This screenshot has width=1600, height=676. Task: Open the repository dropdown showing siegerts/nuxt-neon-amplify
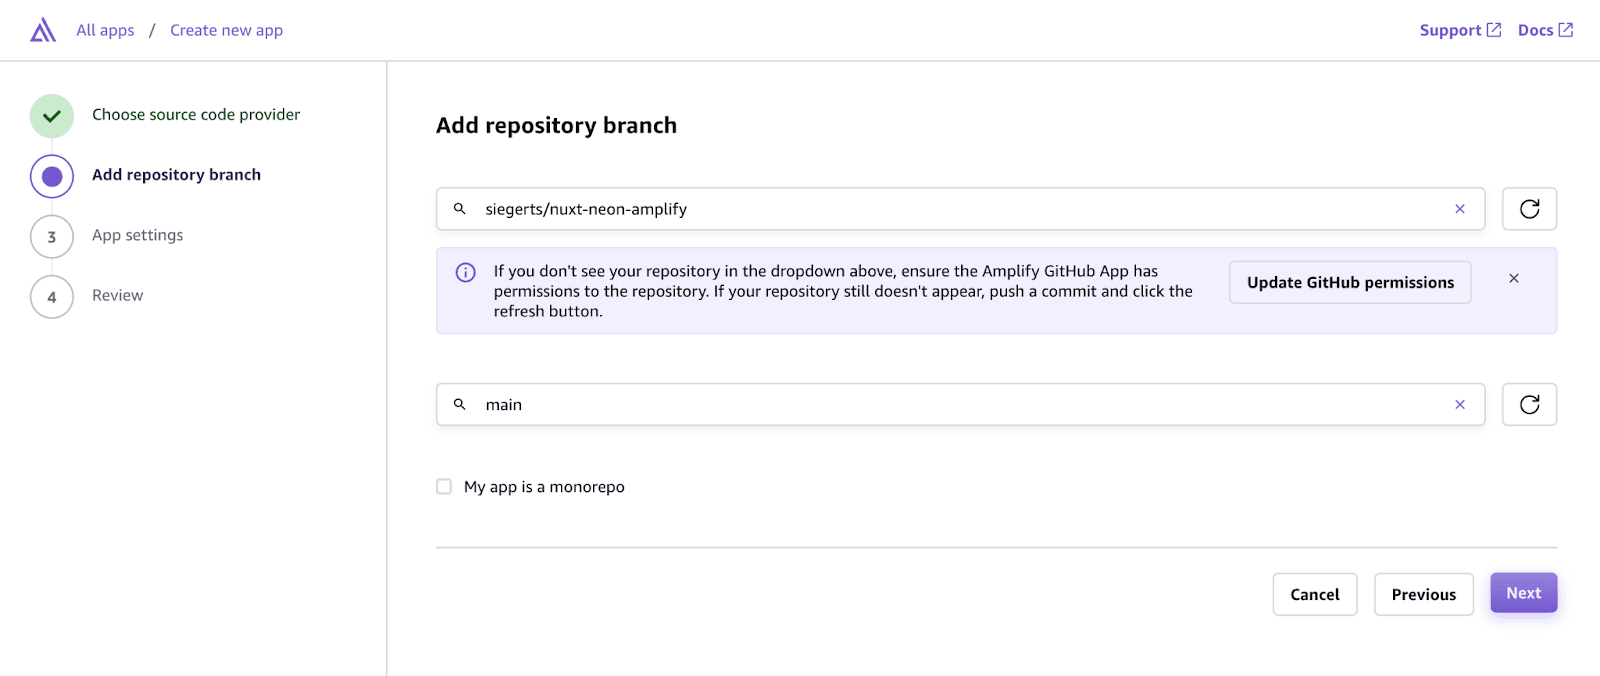pyautogui.click(x=900, y=208)
